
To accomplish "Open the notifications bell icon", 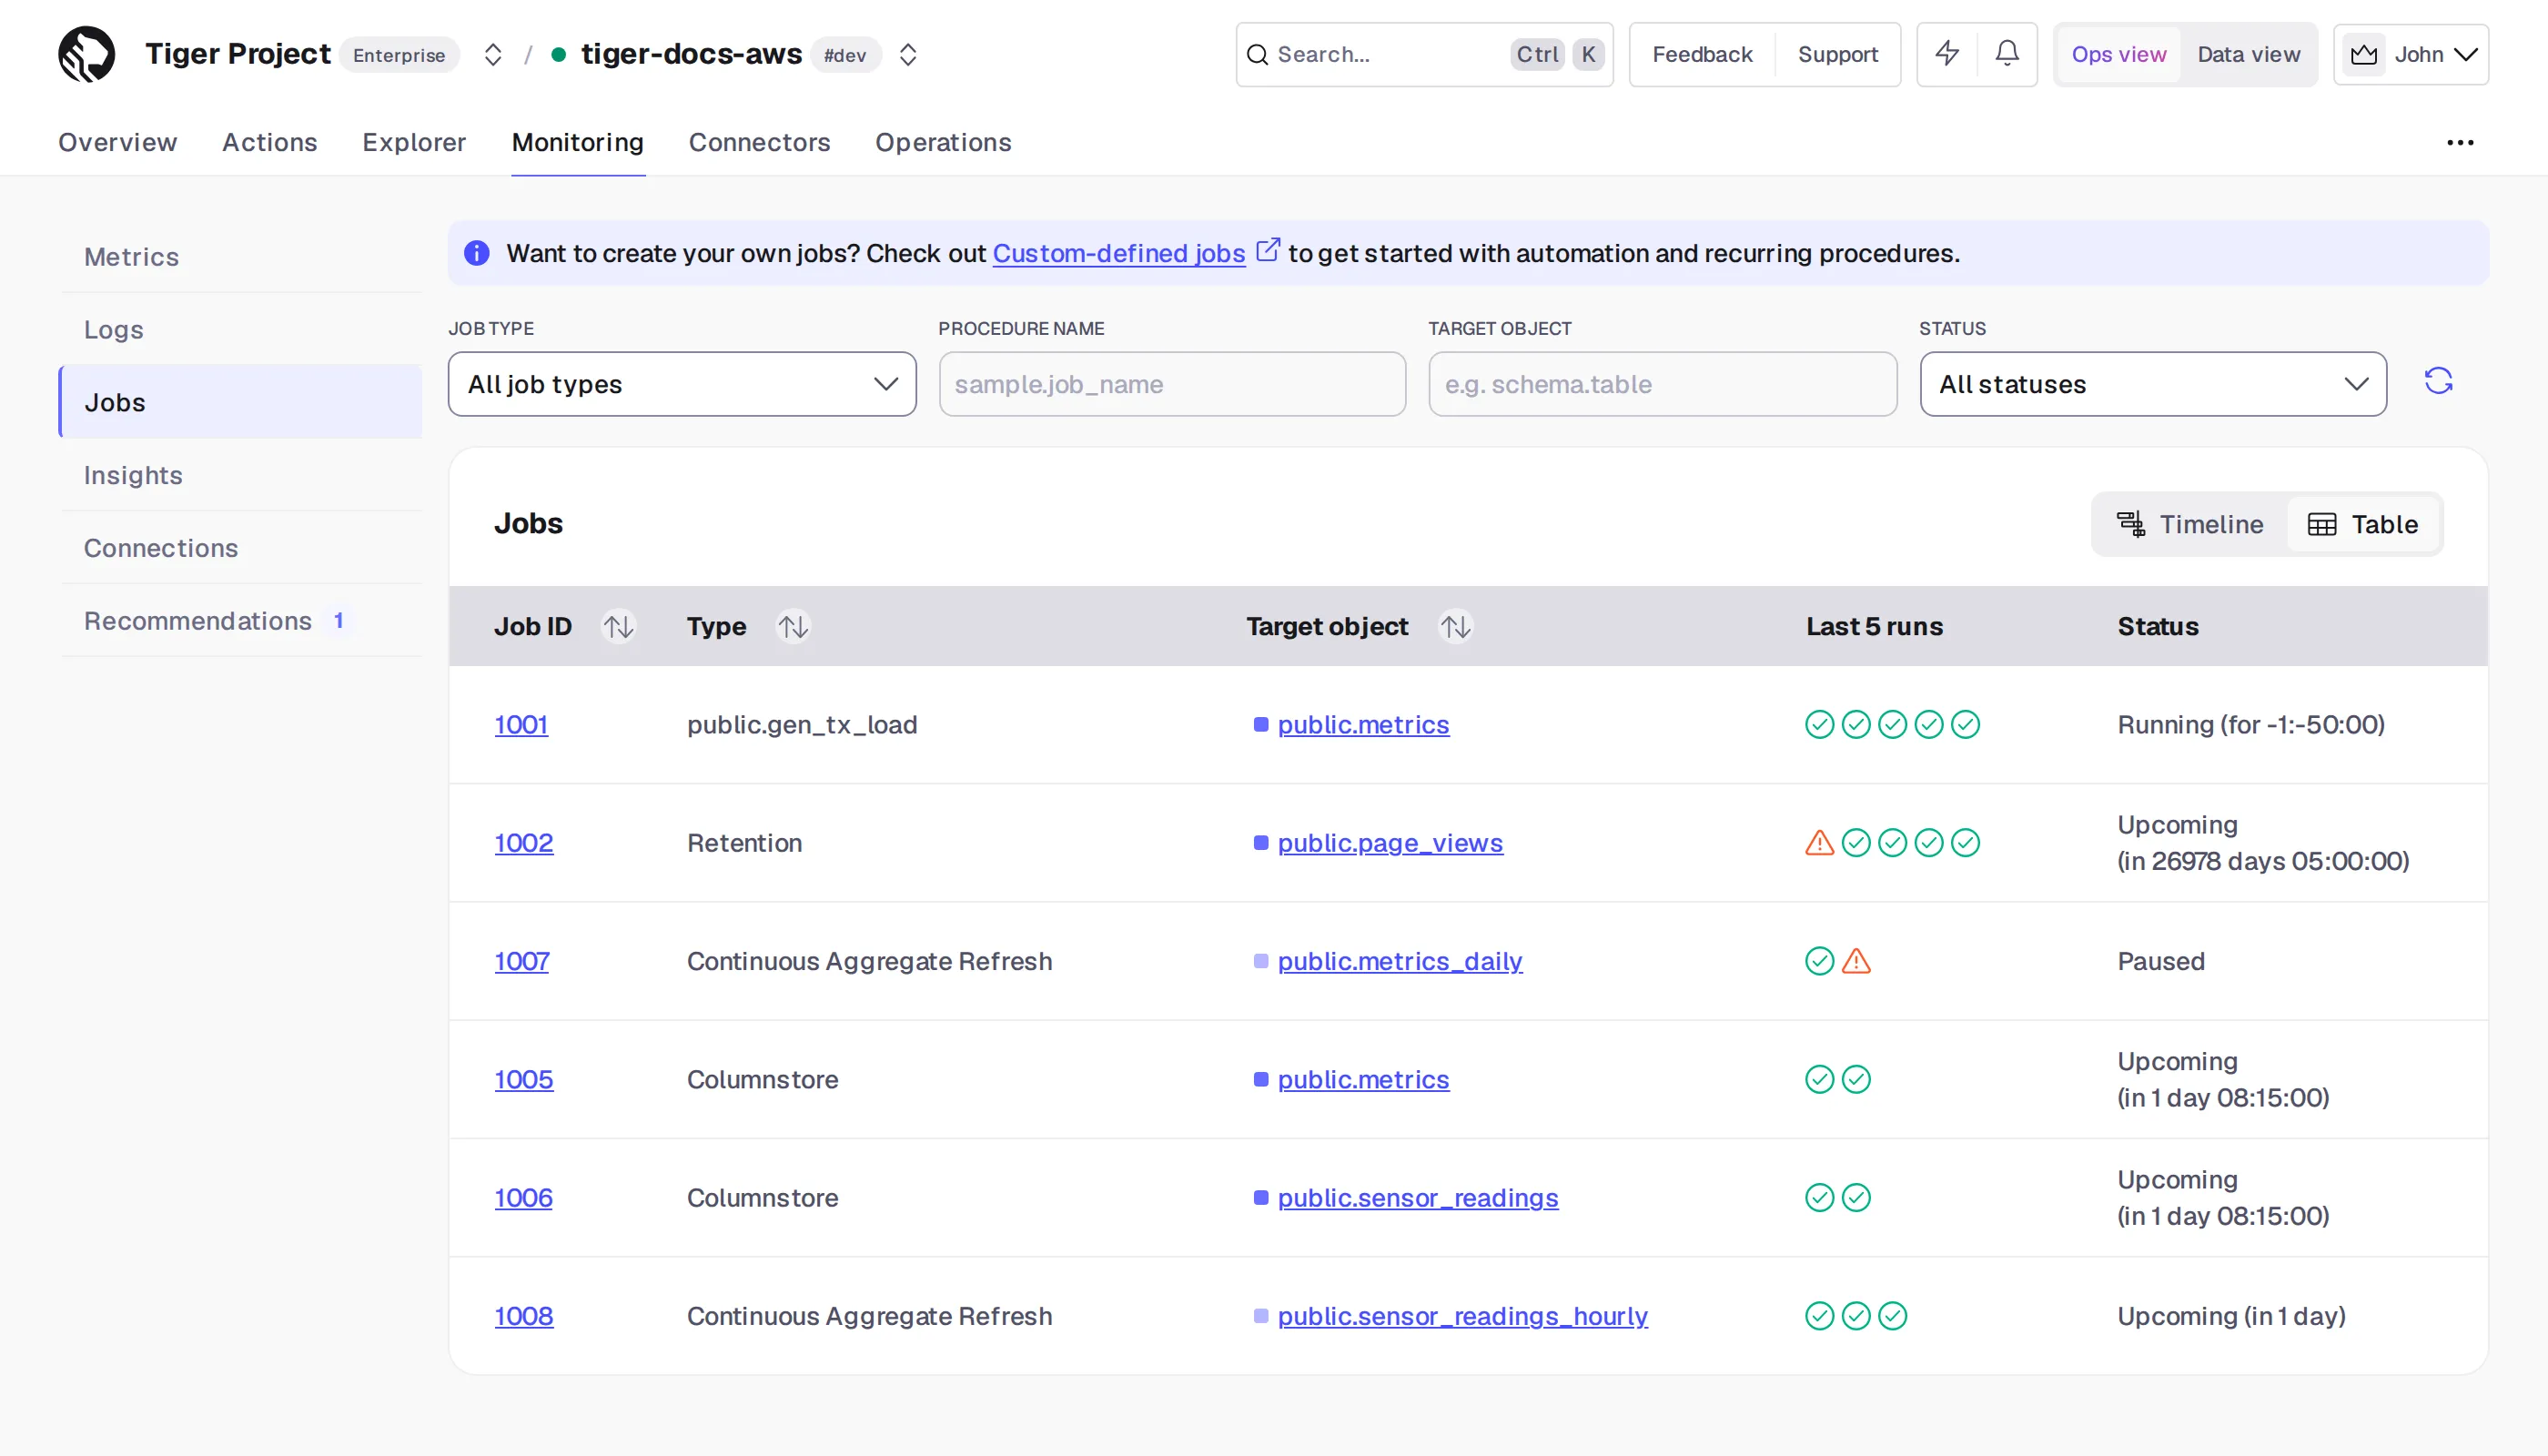I will tap(2007, 54).
